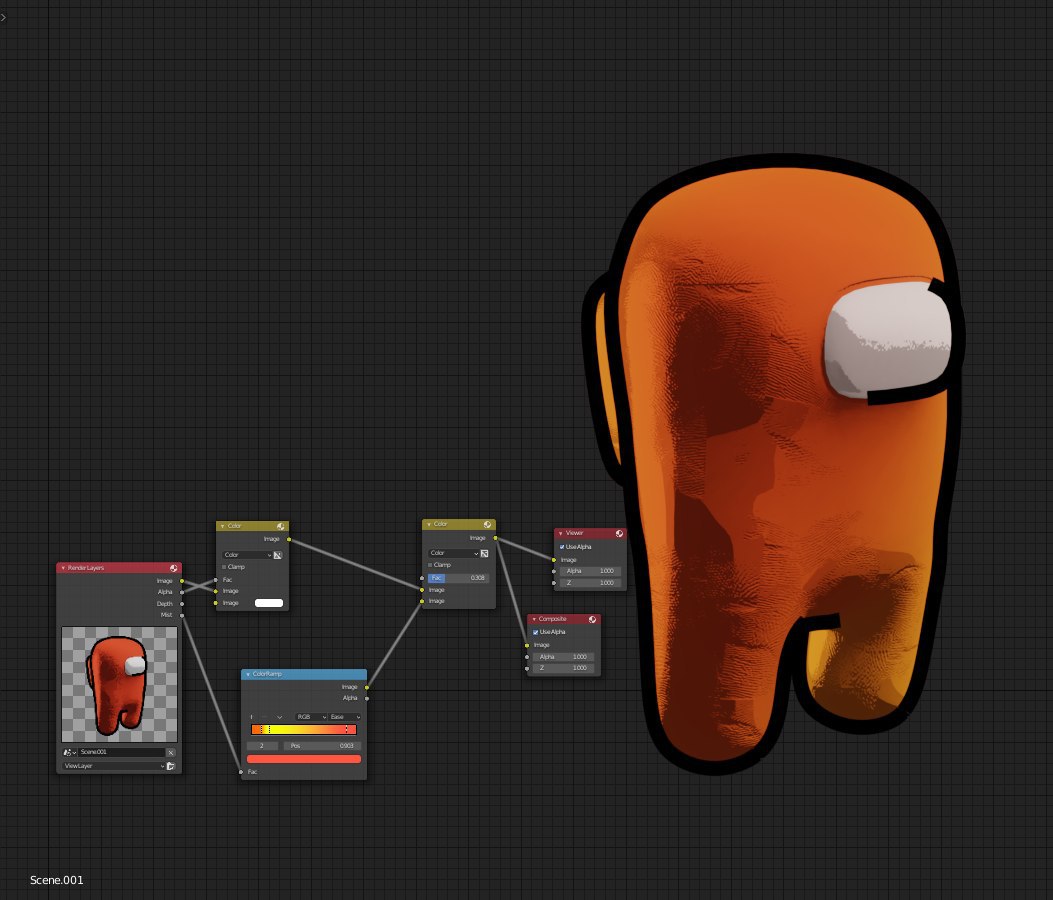Image resolution: width=1053 pixels, height=900 pixels.
Task: Collapse the Viewer node
Action: pyautogui.click(x=561, y=533)
